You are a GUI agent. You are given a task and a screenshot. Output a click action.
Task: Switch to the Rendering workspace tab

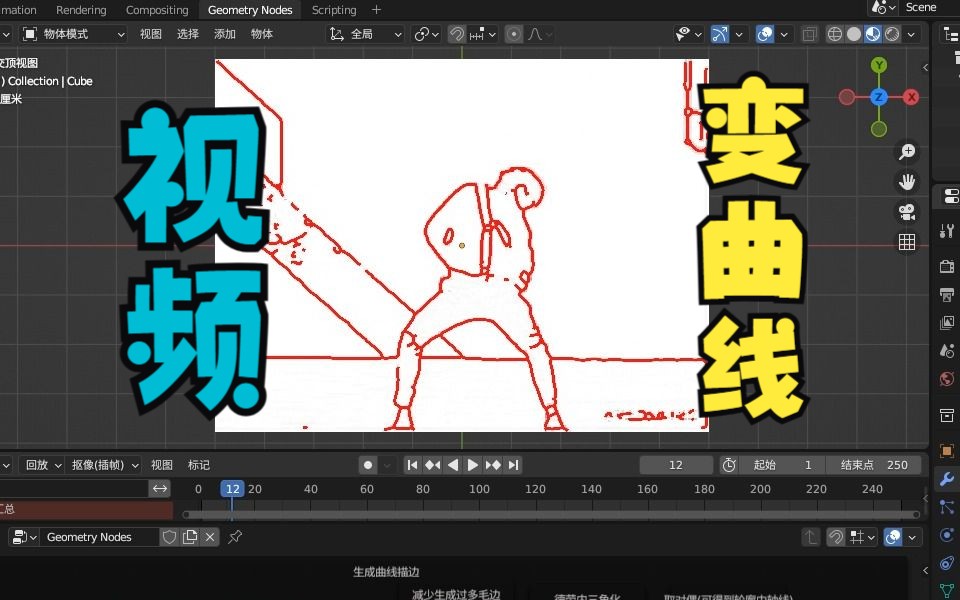tap(81, 10)
